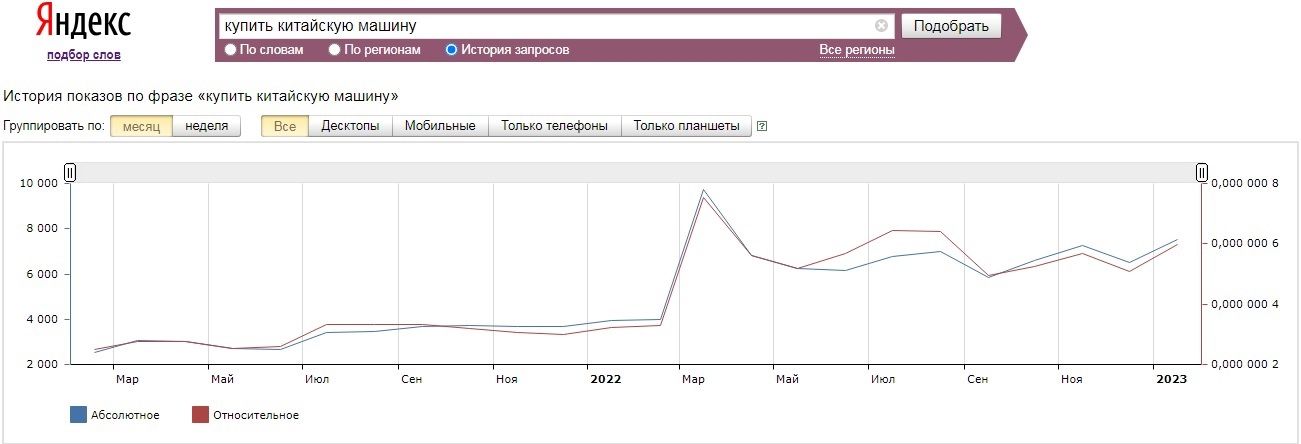
Task: Switch to the "Десктопы" tab
Action: coord(350,126)
